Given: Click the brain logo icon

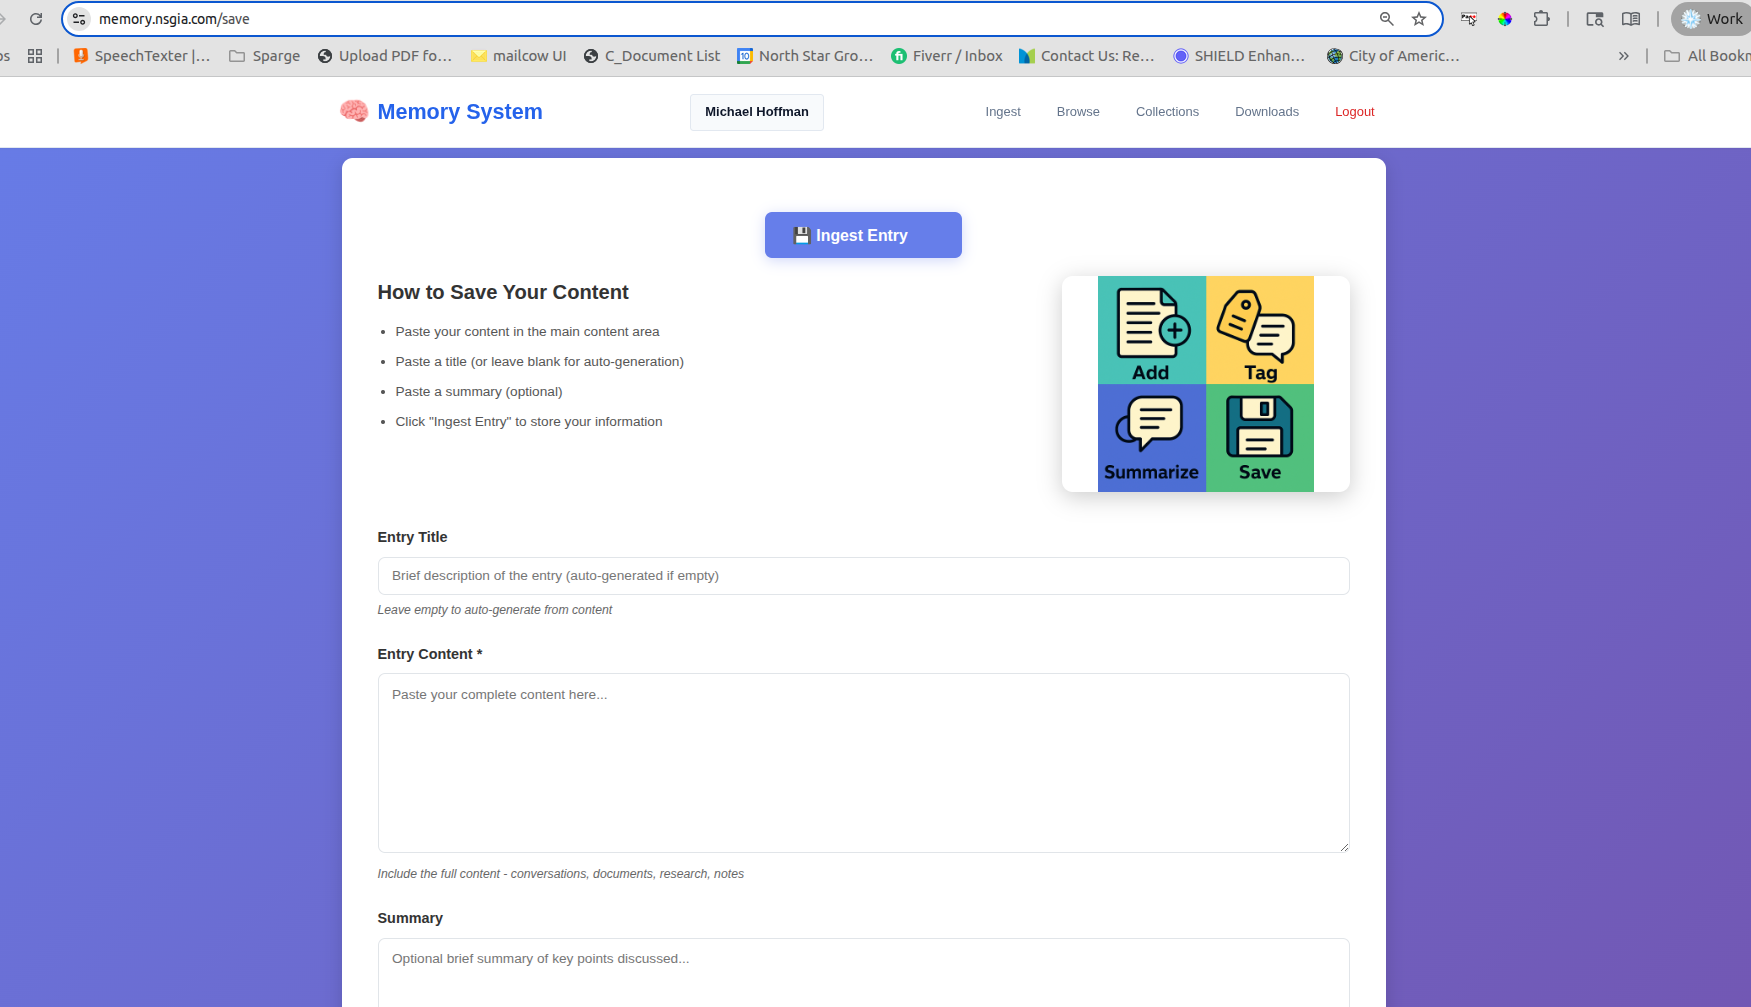Looking at the screenshot, I should click(354, 111).
